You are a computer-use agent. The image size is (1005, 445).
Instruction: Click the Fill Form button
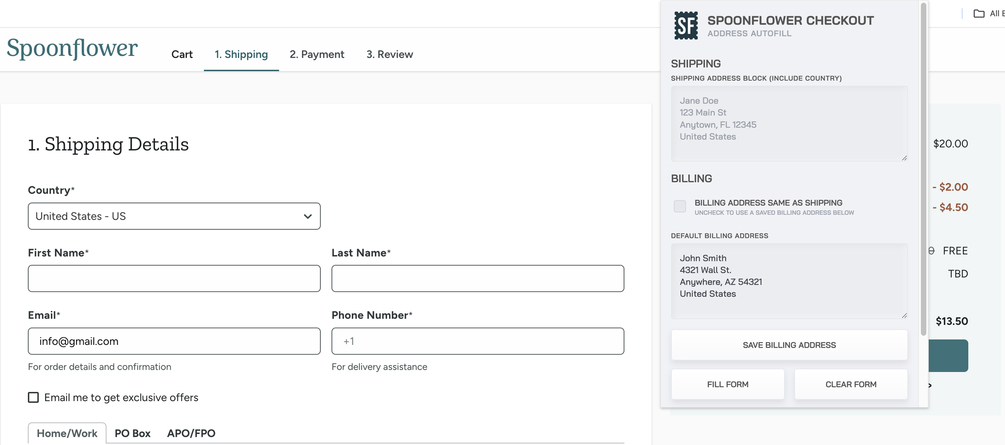pos(727,384)
